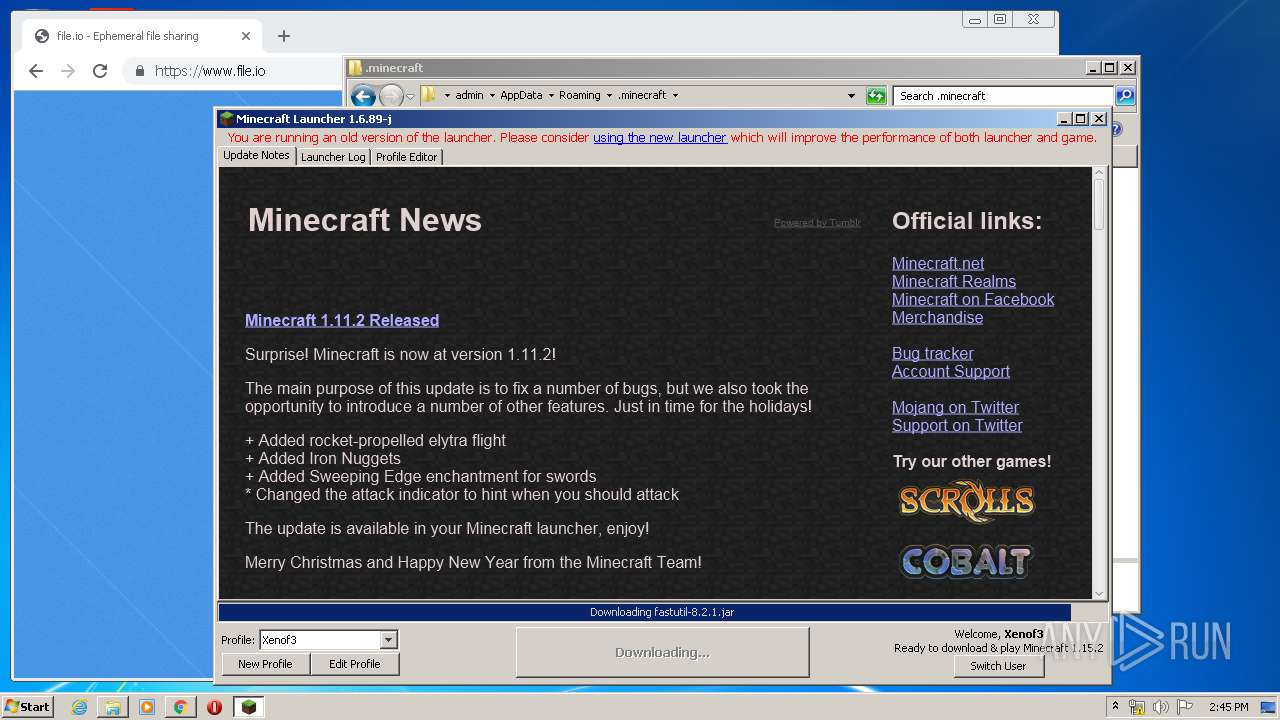Click the news pane scroll down arrow
Screen dimensions: 1280x720
pyautogui.click(x=1099, y=593)
